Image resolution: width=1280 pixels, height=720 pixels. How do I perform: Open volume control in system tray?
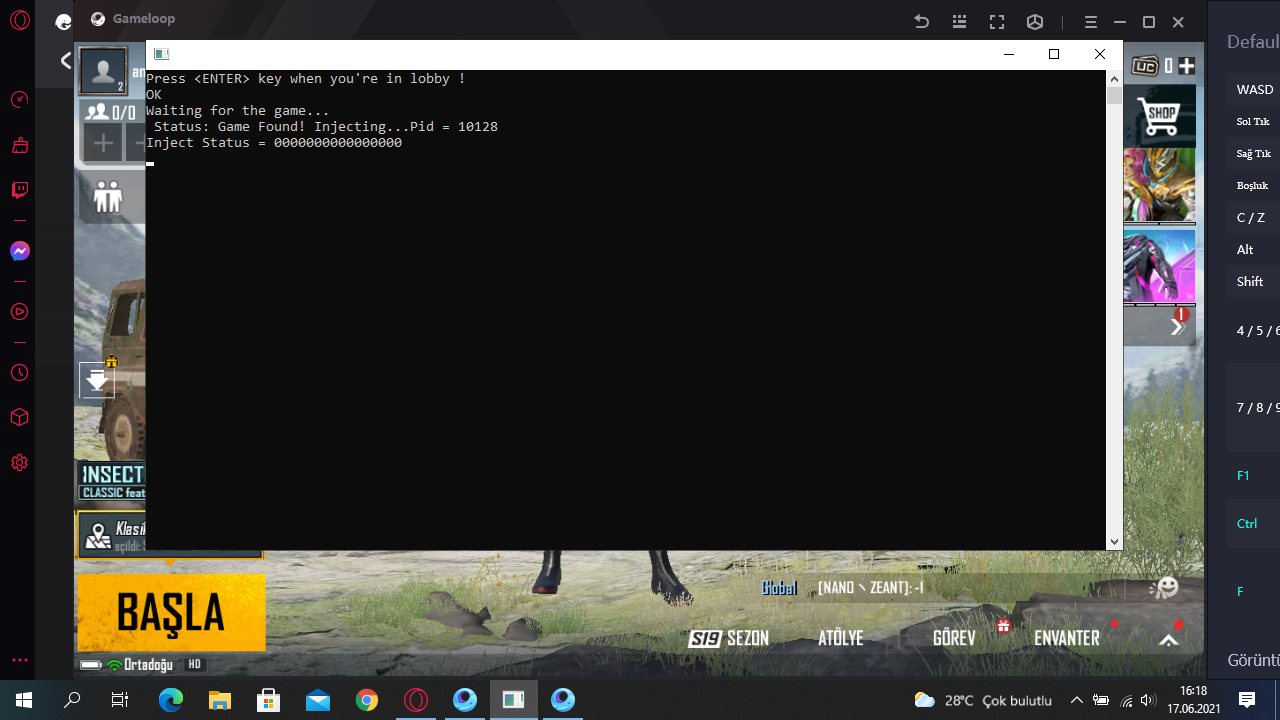click(x=1148, y=700)
